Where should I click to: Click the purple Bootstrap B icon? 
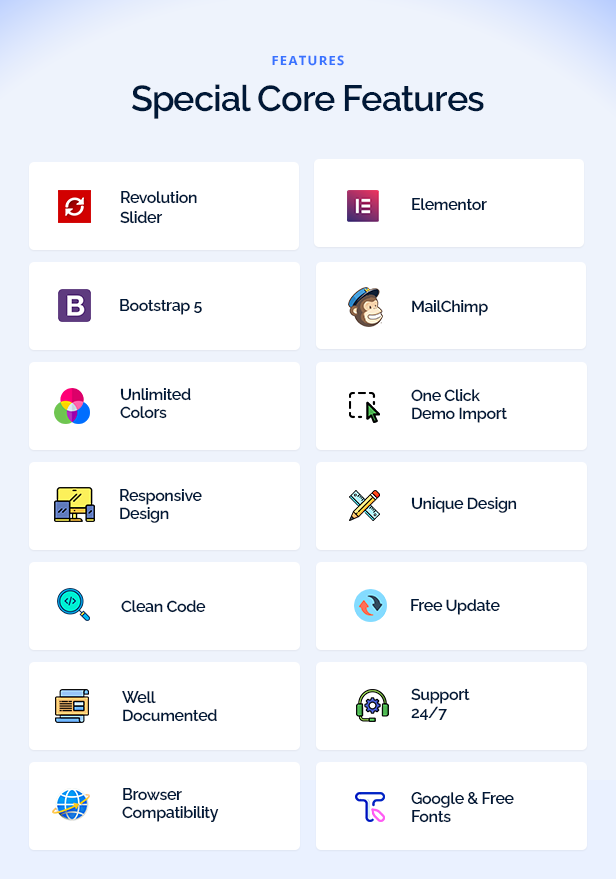coord(75,306)
